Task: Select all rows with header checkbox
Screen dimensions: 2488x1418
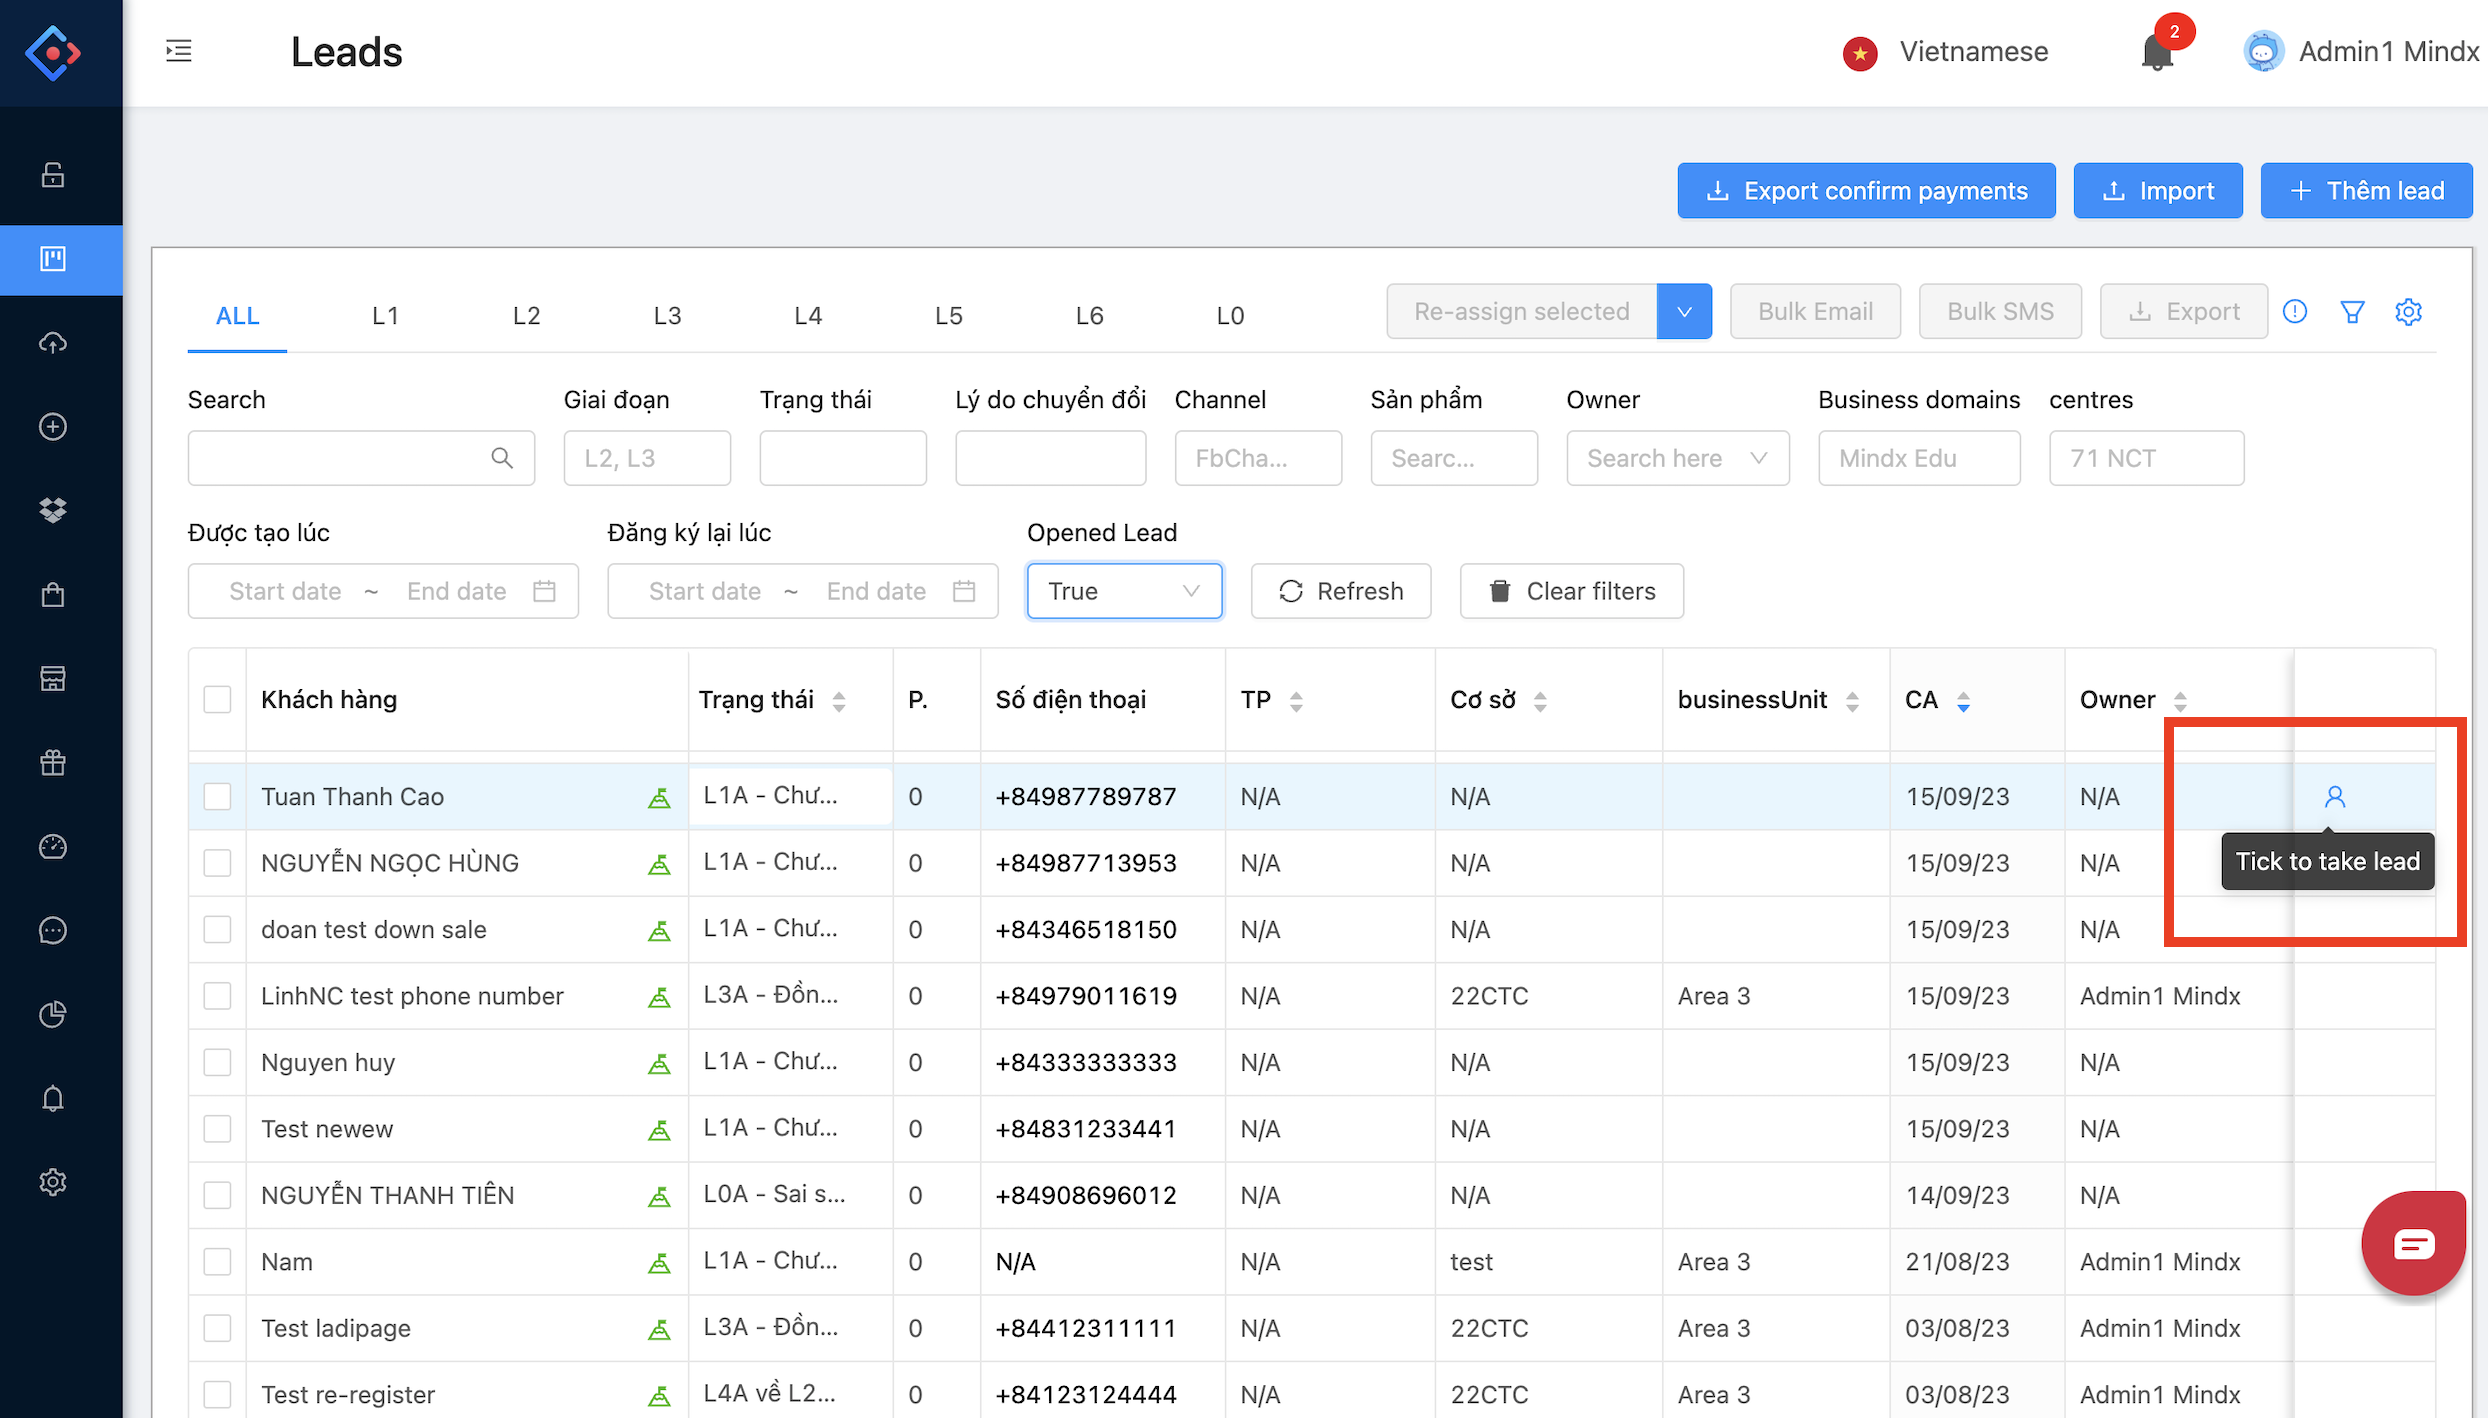Action: coord(217,699)
